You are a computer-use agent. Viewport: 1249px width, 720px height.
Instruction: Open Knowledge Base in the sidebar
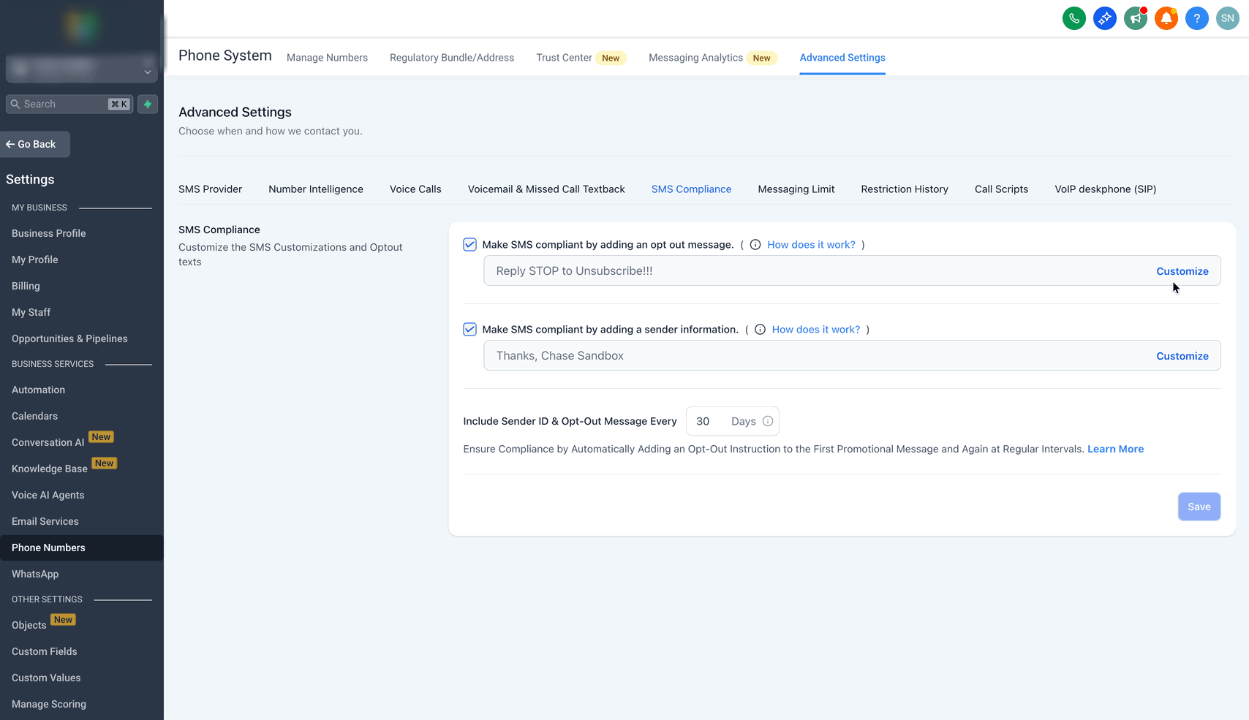(x=50, y=469)
